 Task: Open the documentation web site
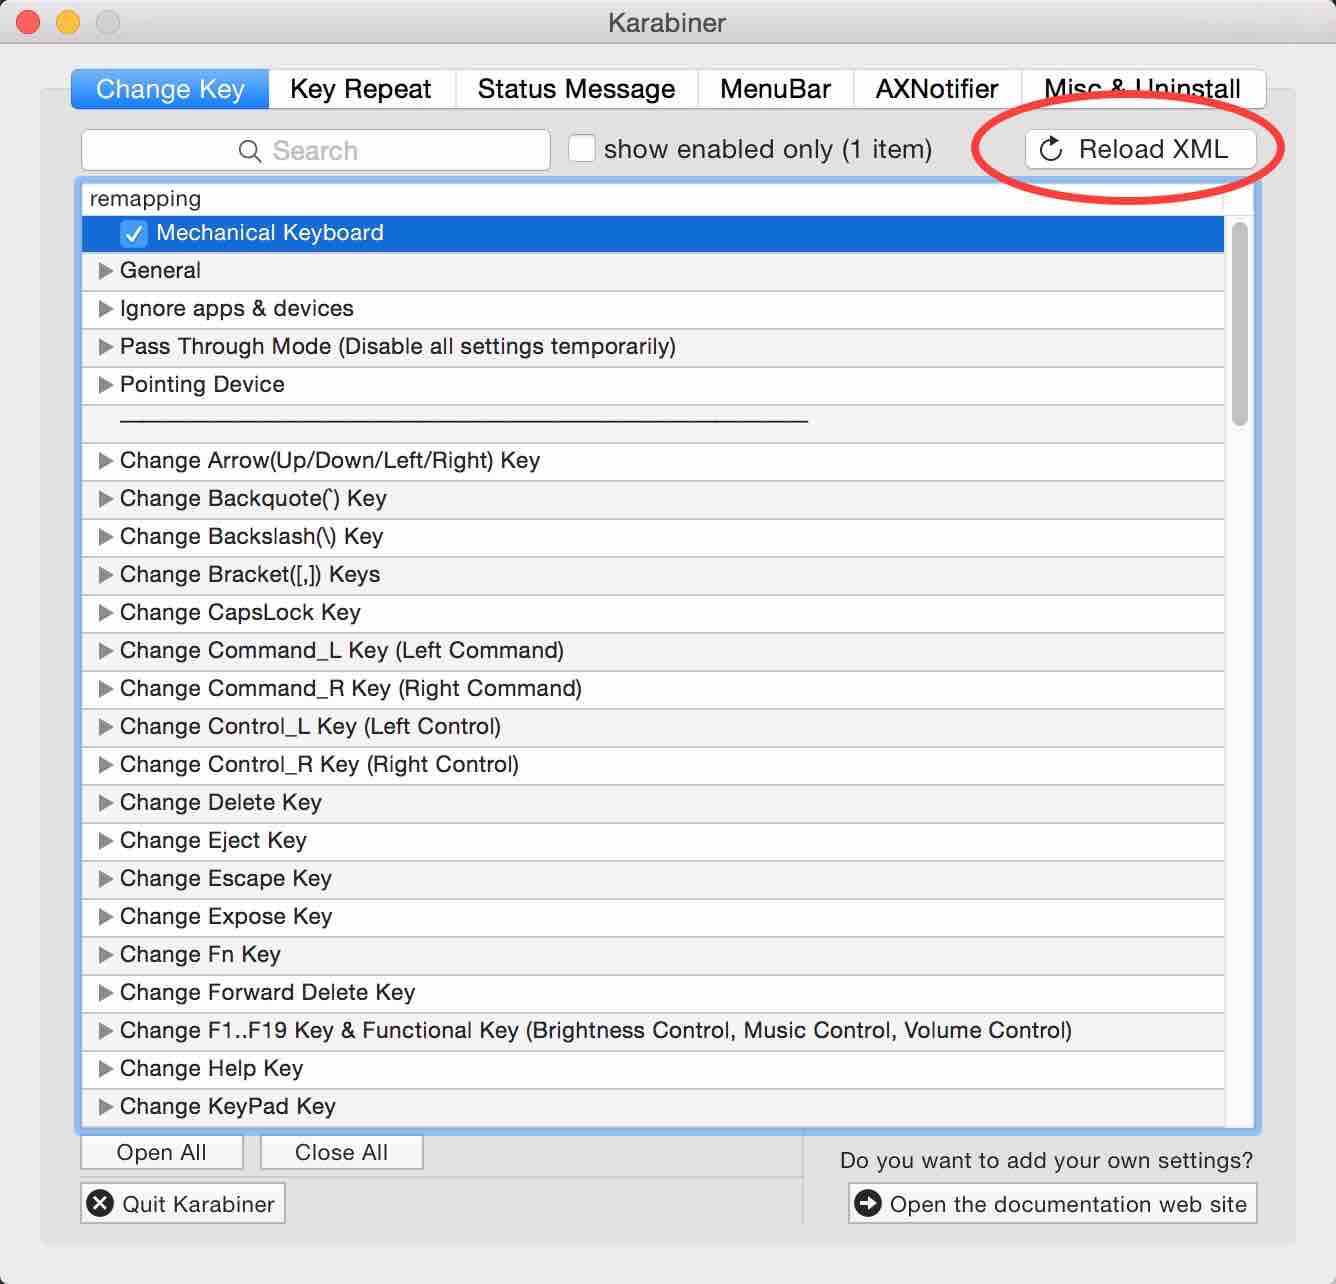tap(1053, 1203)
